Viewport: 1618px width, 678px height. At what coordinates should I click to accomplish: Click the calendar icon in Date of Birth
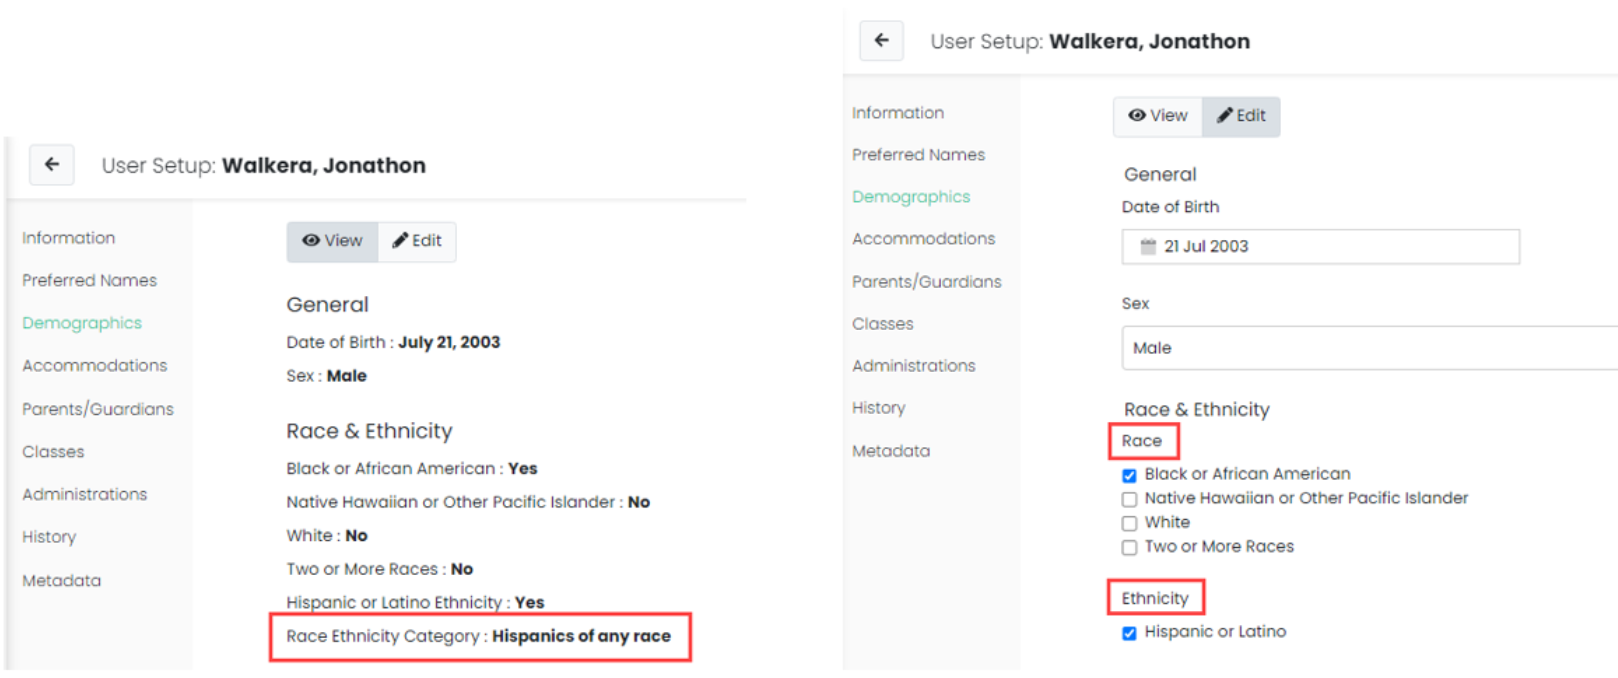1148,247
